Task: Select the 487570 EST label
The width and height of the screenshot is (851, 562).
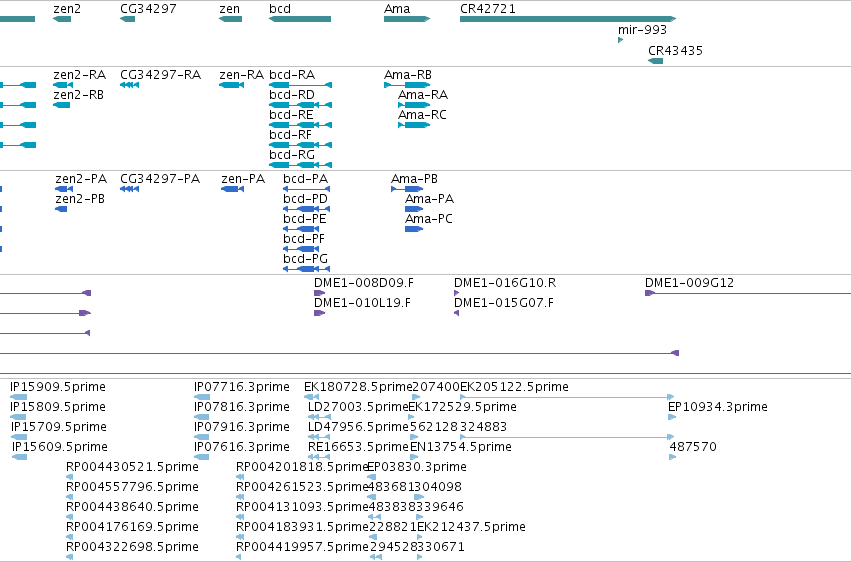Action: (693, 447)
